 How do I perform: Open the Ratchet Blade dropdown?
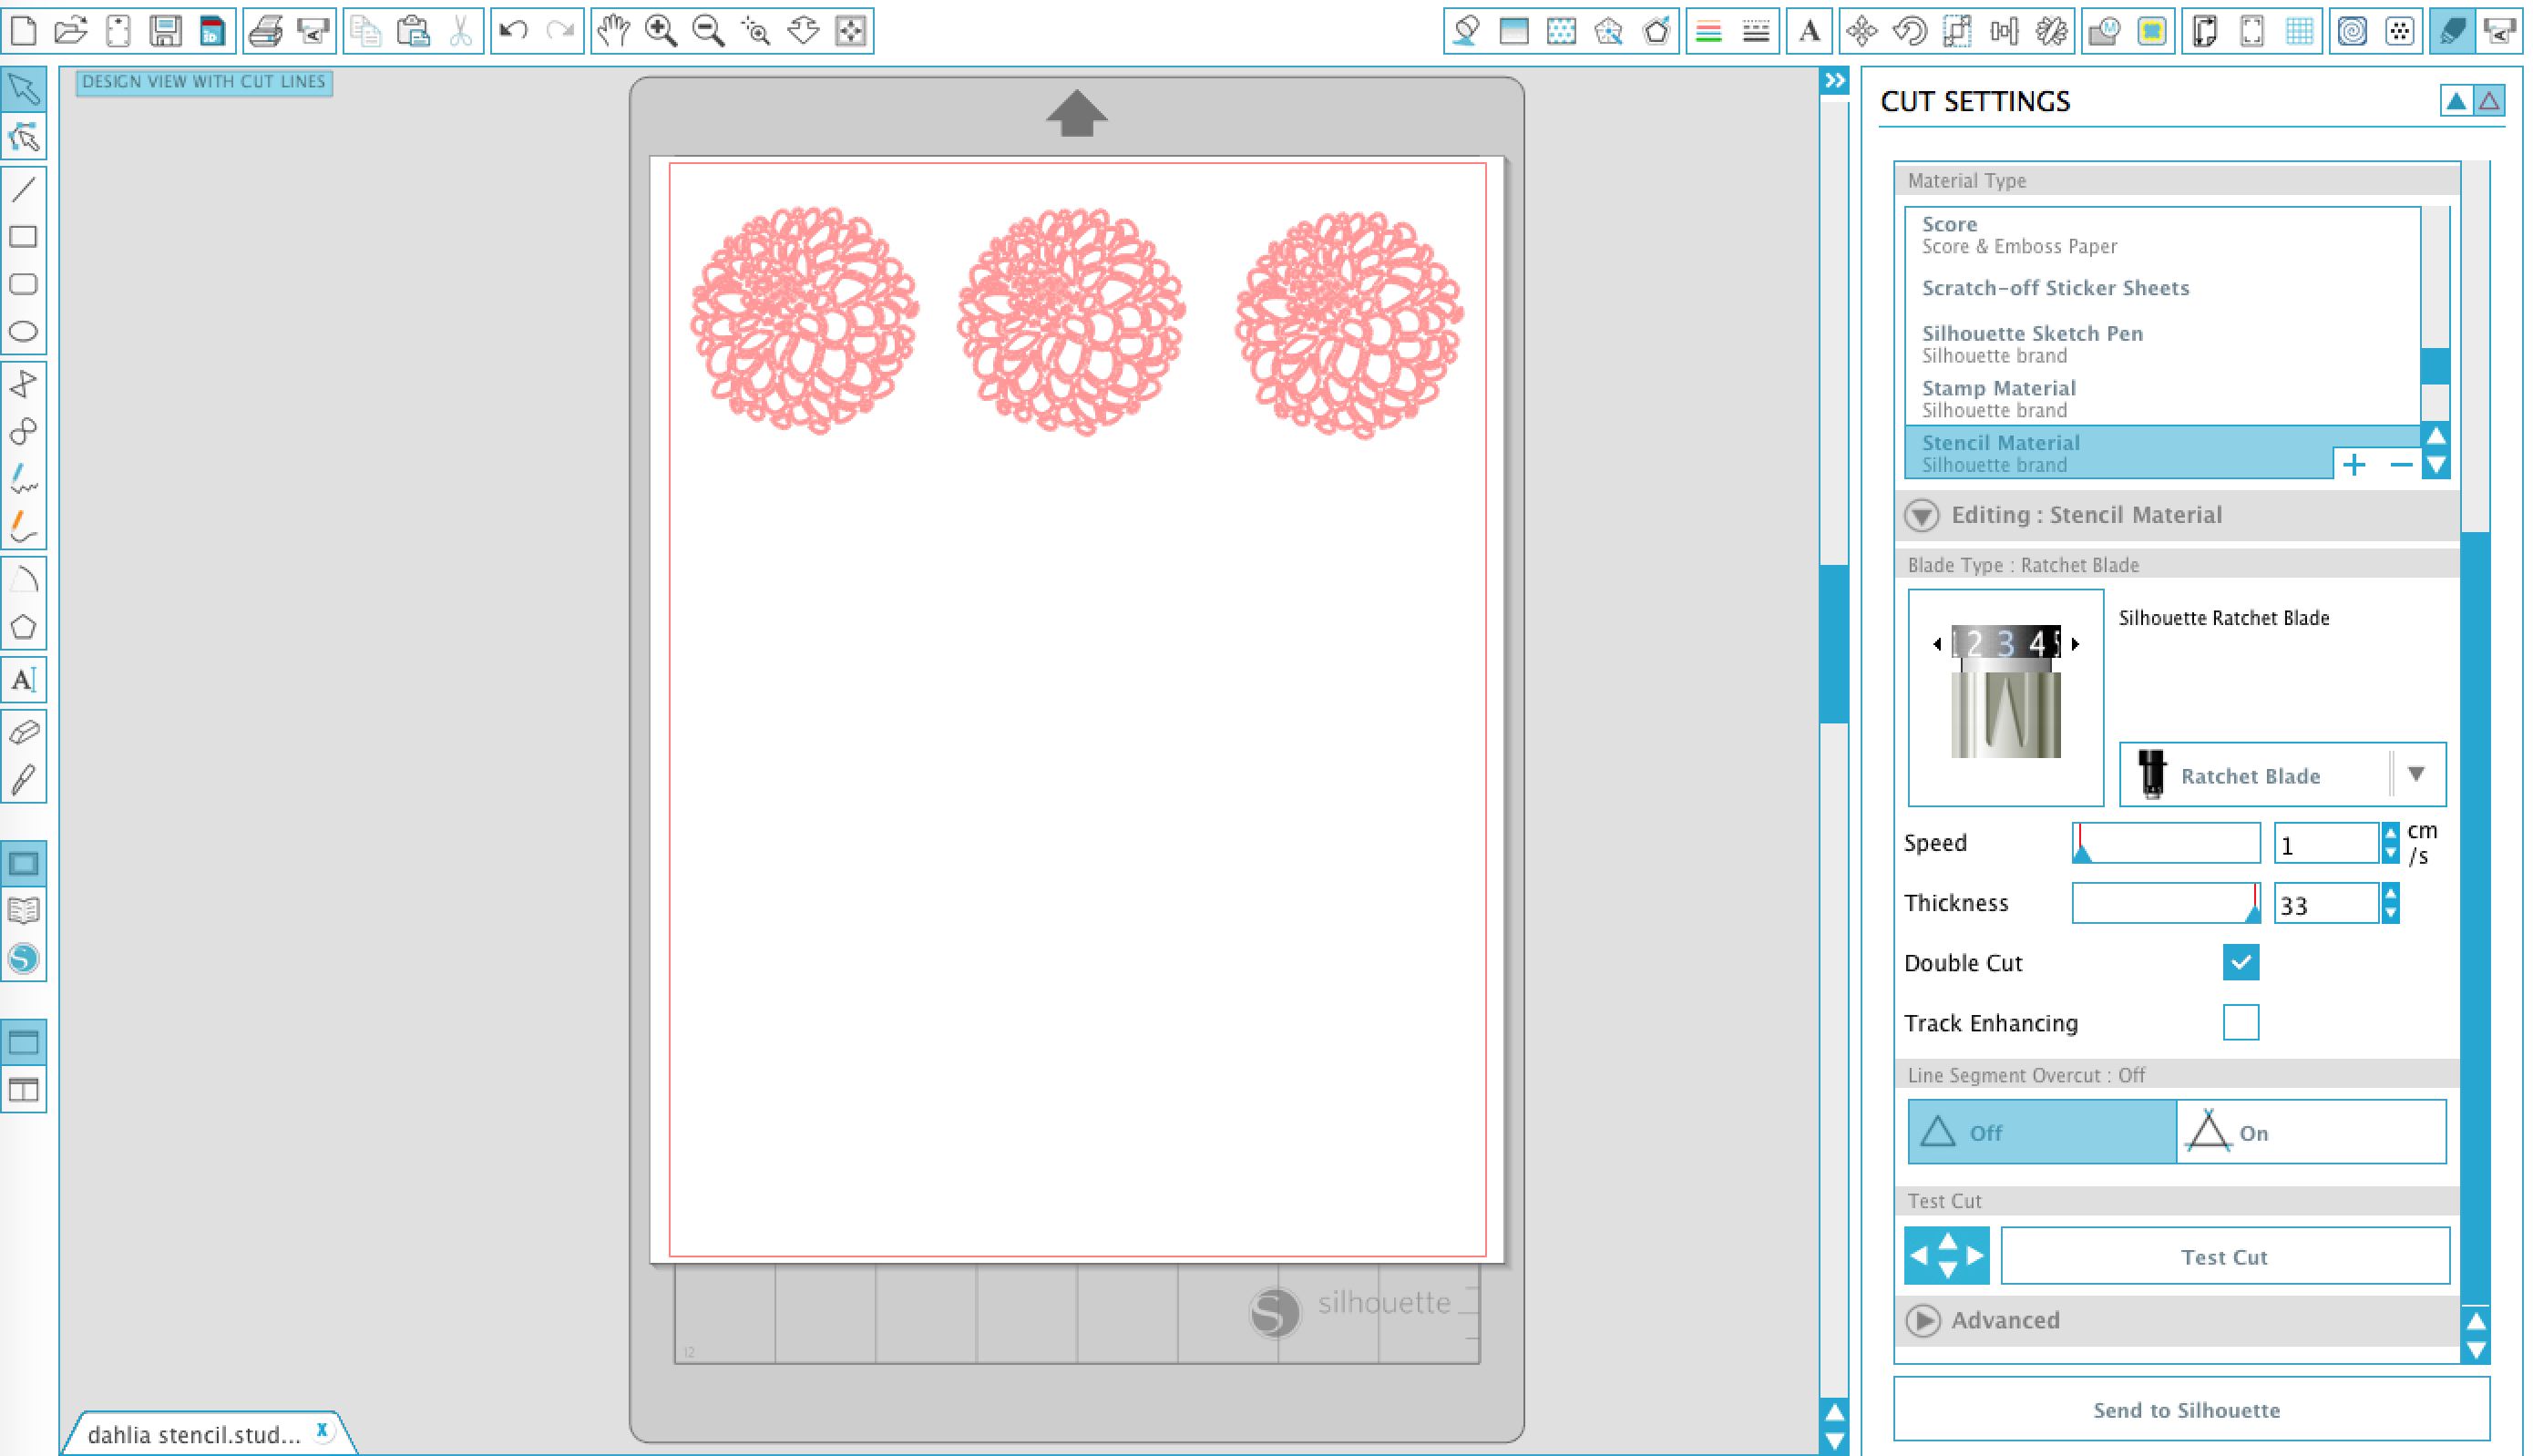2416,776
